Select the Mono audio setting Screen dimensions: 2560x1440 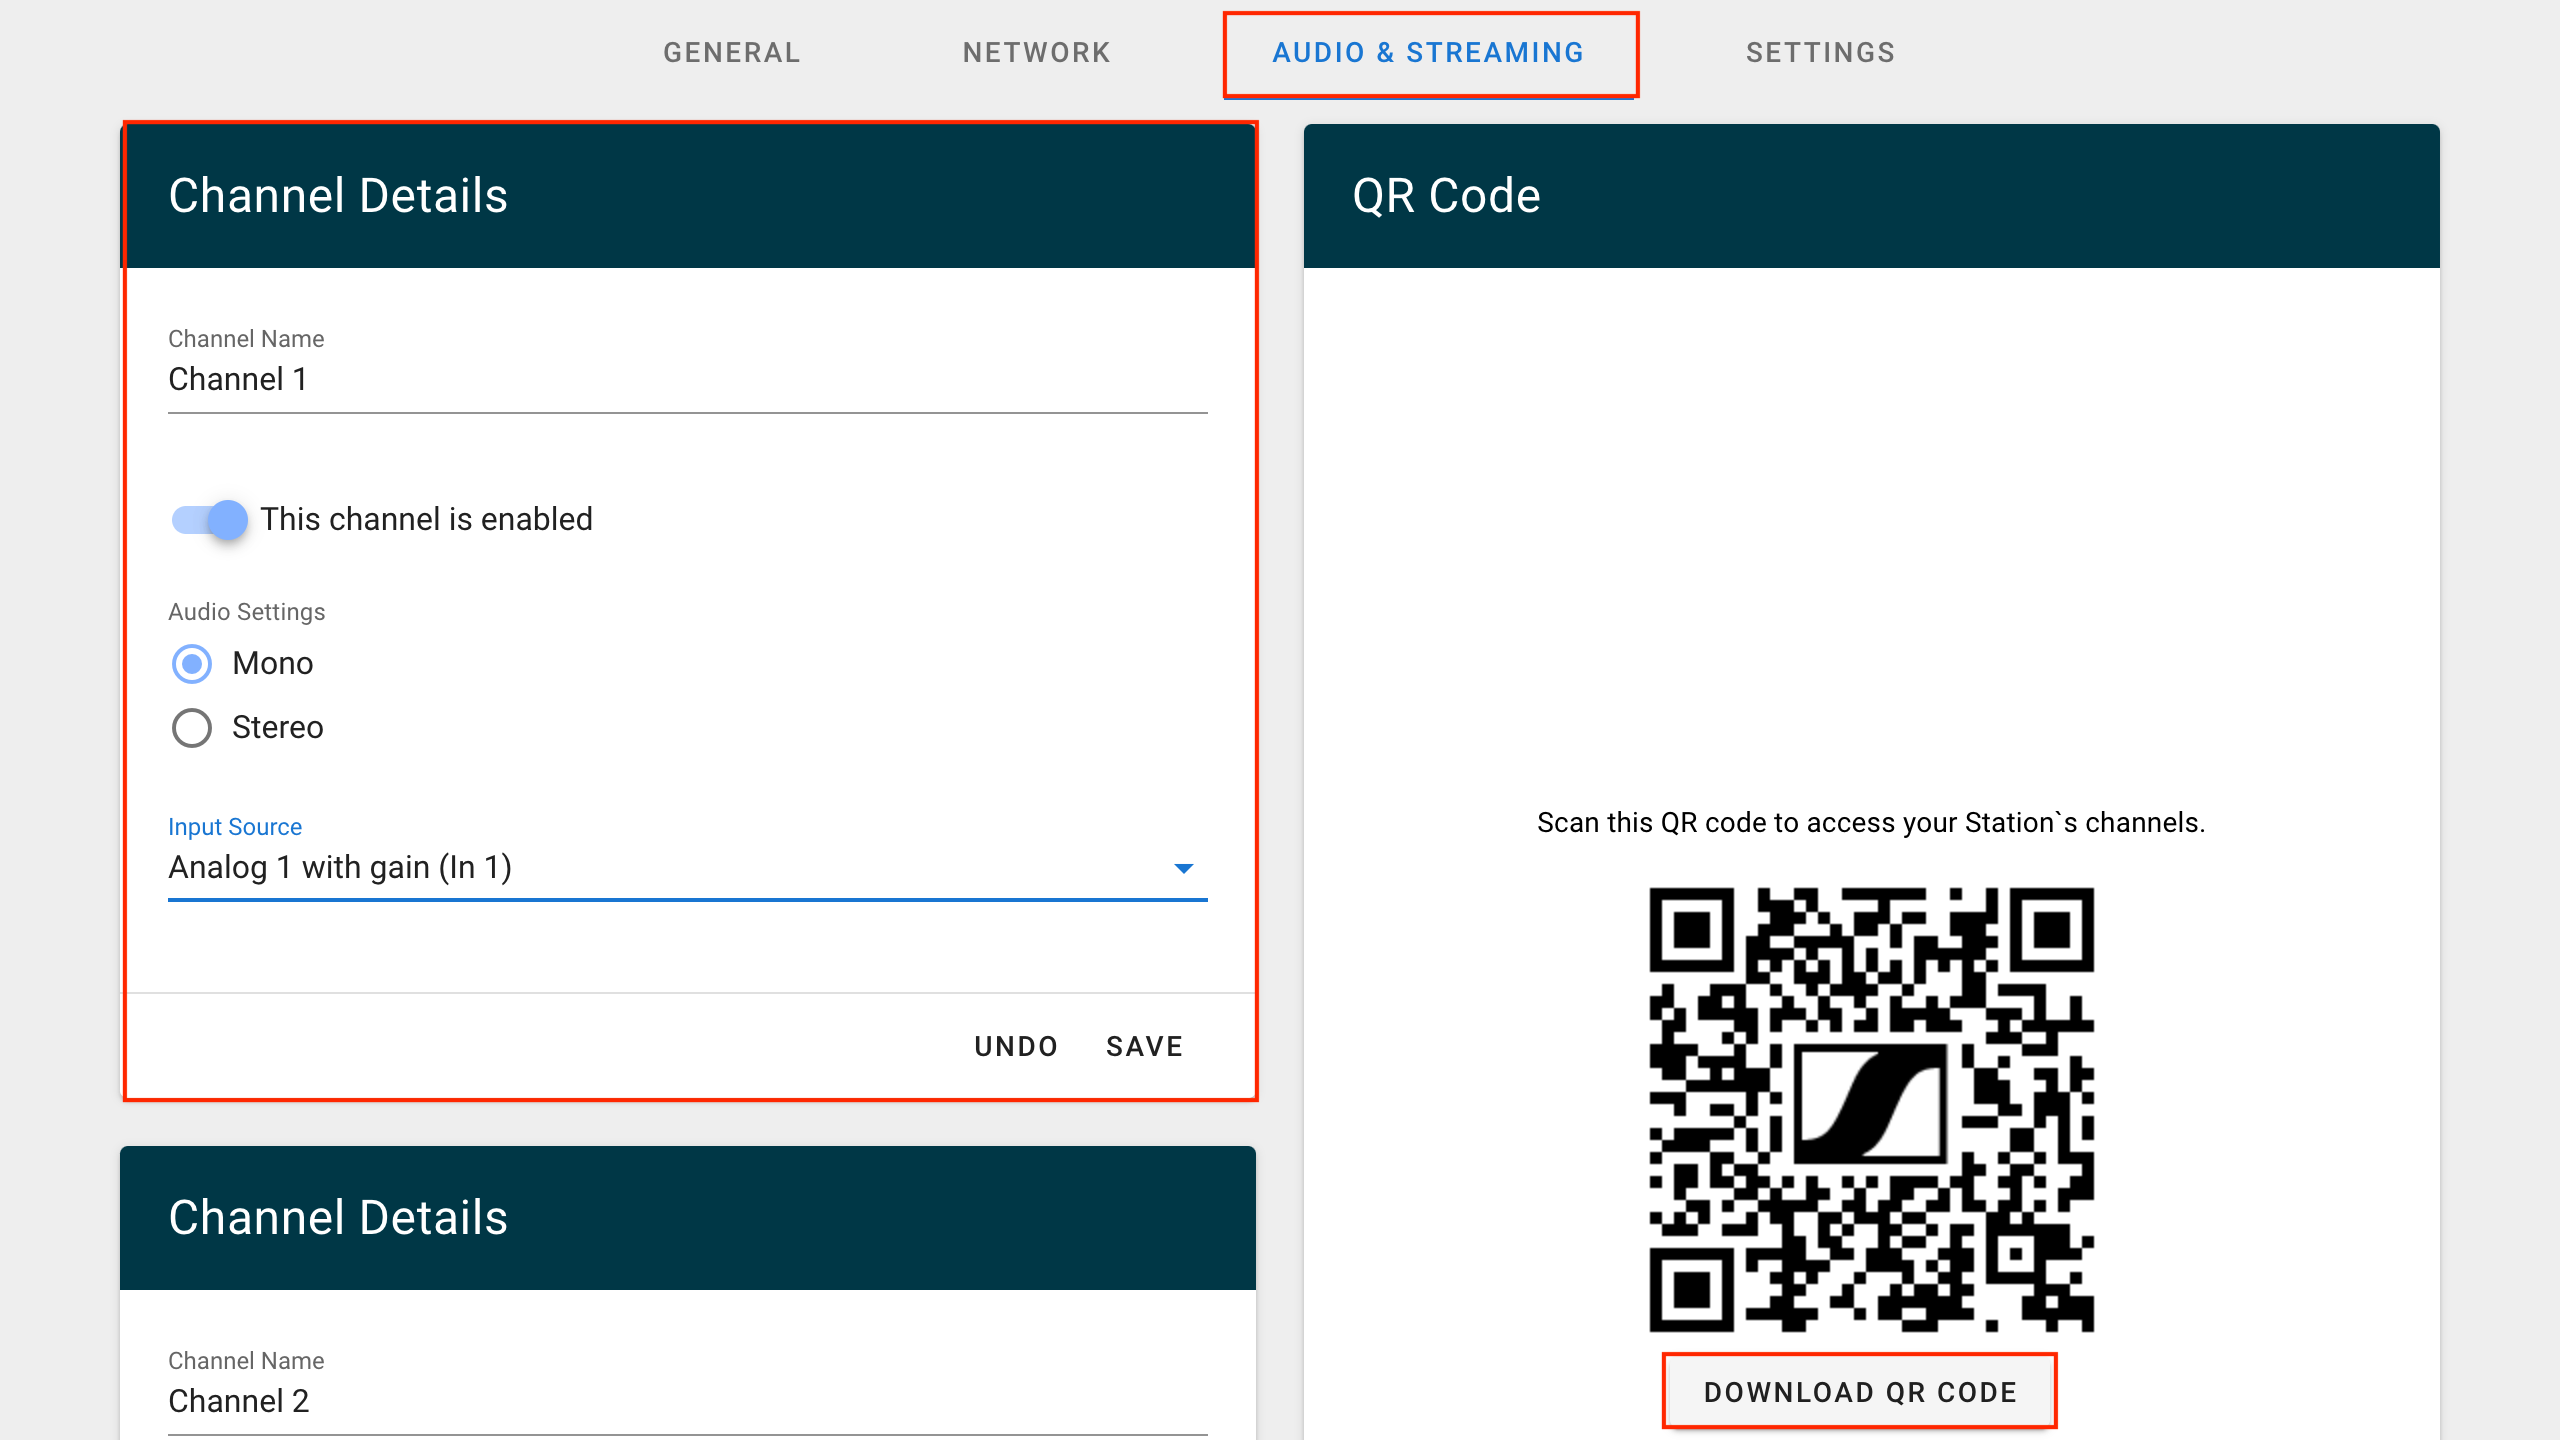191,664
